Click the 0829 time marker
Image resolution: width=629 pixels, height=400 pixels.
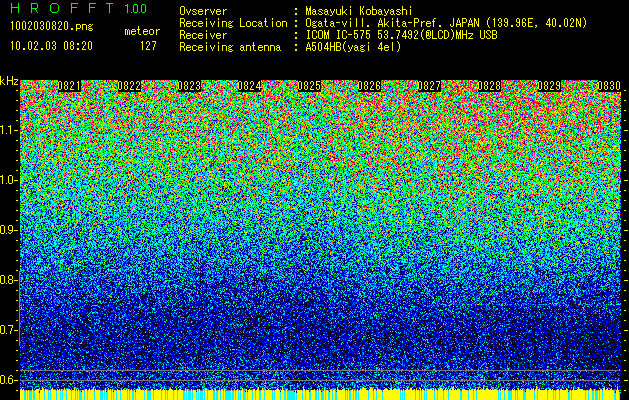coord(549,86)
